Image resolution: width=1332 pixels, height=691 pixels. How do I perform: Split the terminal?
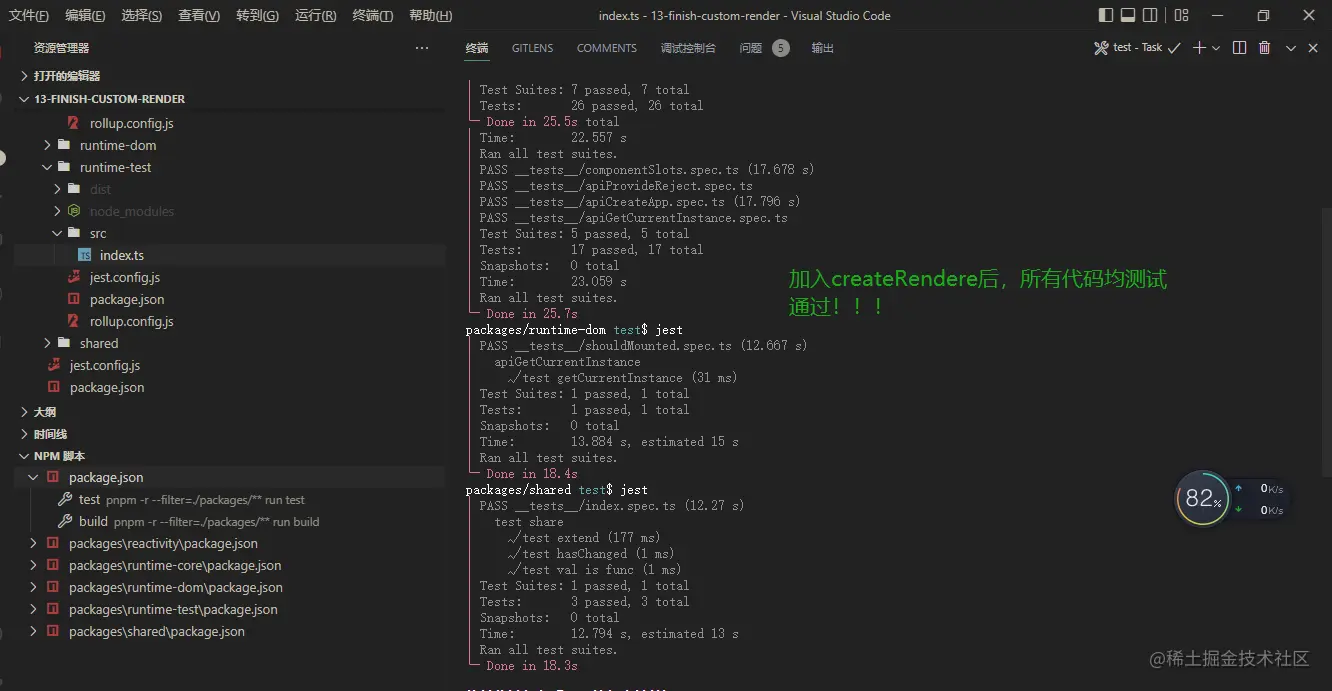(x=1240, y=48)
